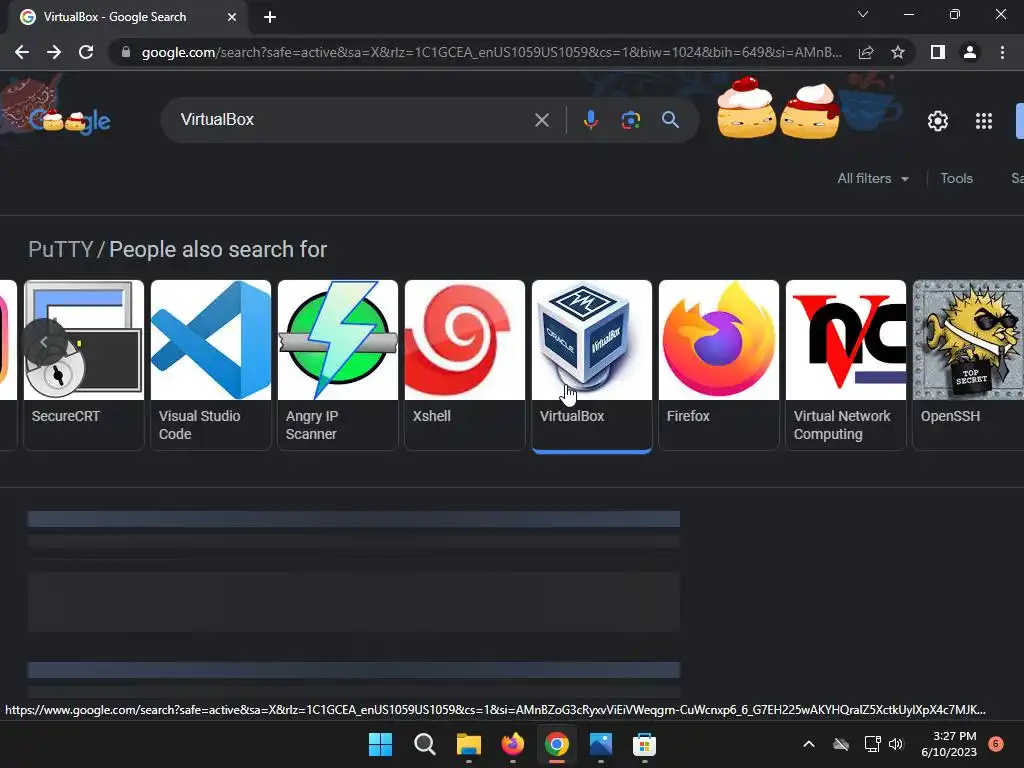Click the Chrome taskbar icon
Viewport: 1024px width, 768px height.
pos(556,744)
